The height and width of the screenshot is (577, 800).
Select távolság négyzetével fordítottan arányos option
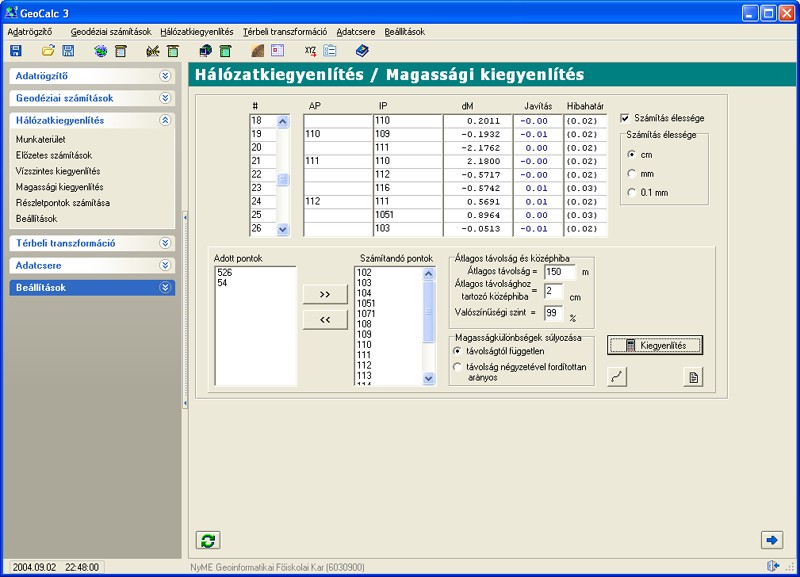point(457,367)
